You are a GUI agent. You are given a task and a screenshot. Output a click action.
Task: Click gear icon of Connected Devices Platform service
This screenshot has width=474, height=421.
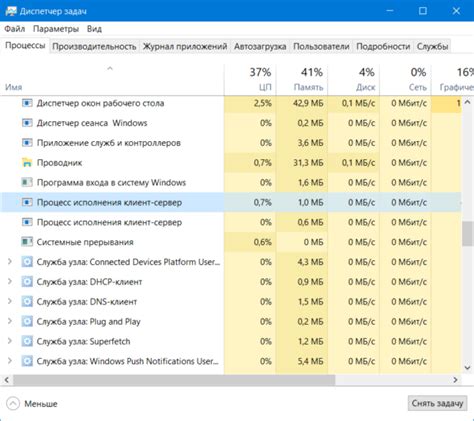pyautogui.click(x=27, y=262)
